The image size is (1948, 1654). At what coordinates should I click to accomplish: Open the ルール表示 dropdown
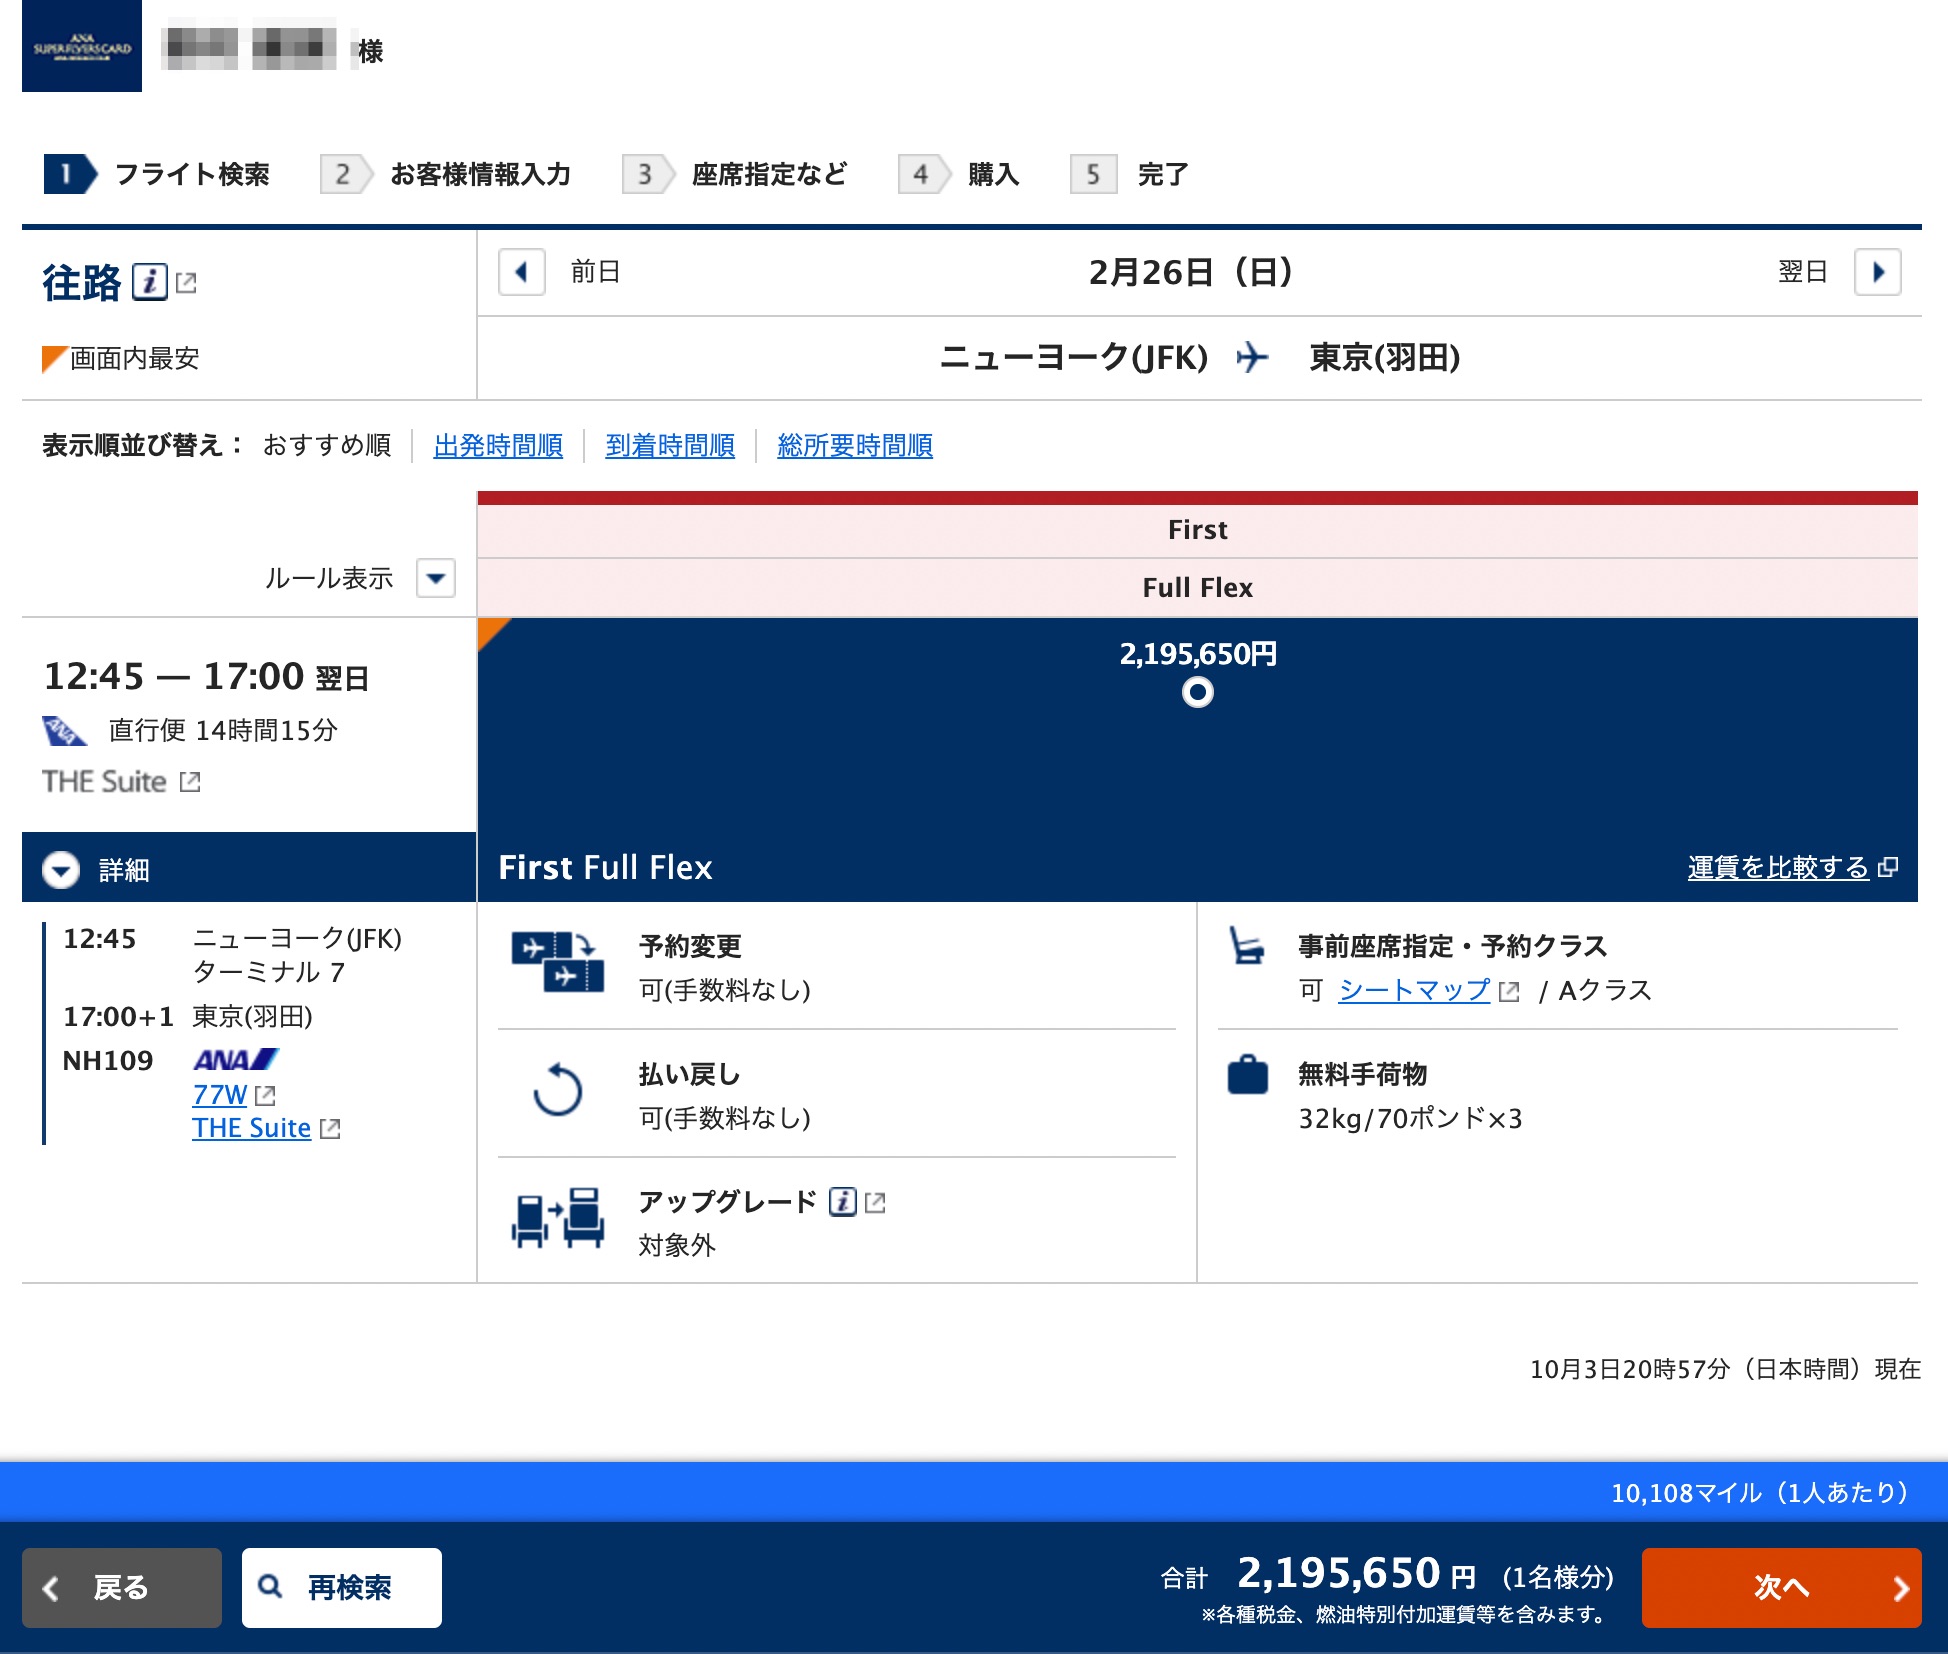436,578
